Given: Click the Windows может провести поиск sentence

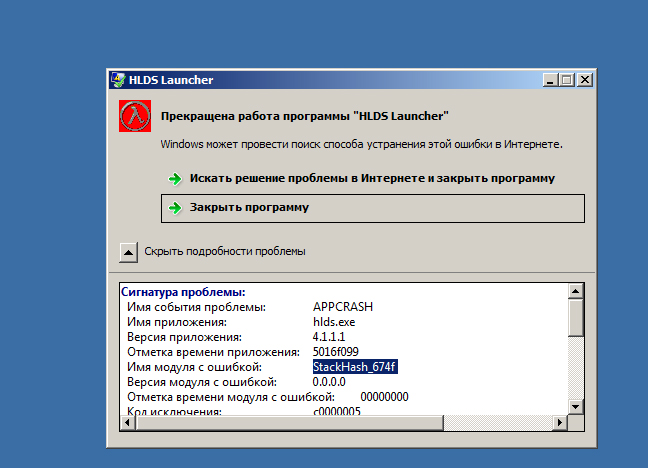Looking at the screenshot, I should tap(362, 144).
